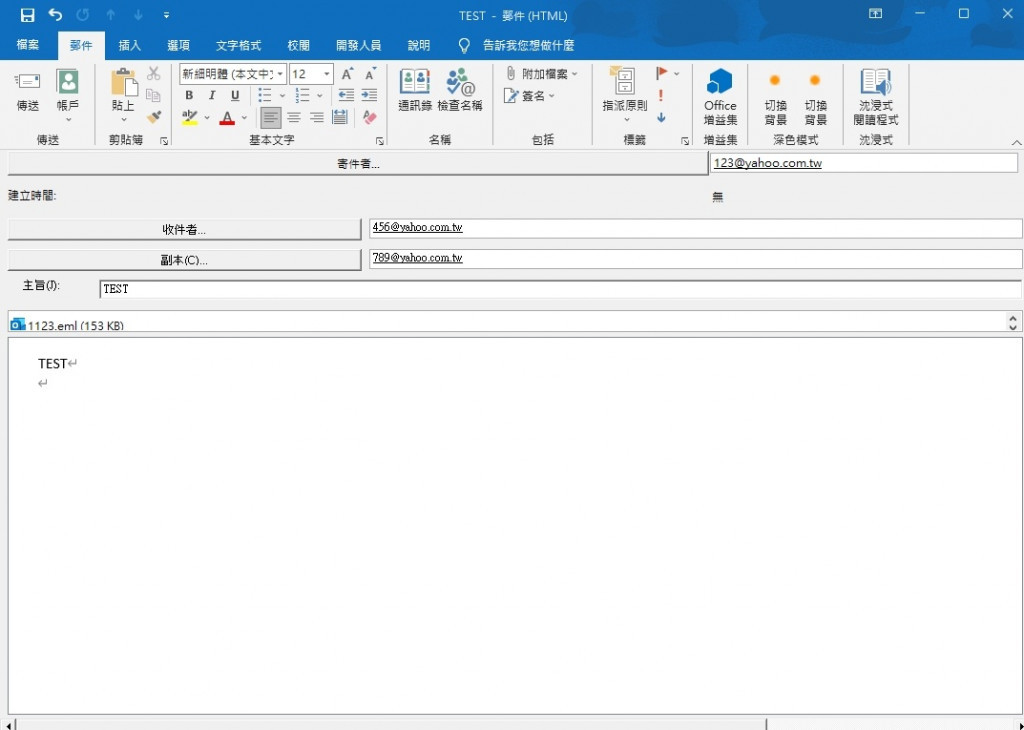Switch to the Insert (插入) tab

[x=129, y=46]
